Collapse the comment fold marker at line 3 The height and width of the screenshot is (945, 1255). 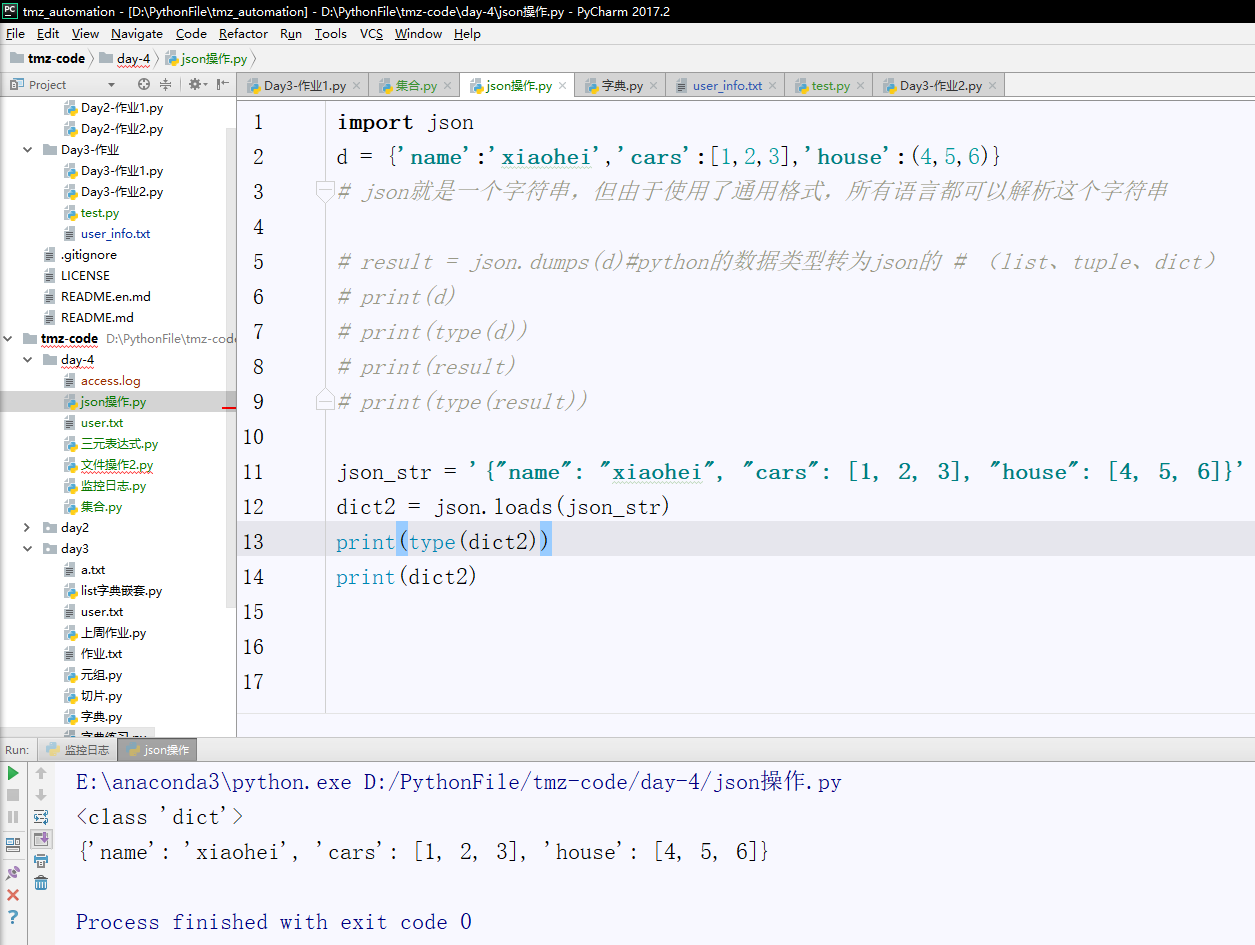(324, 190)
